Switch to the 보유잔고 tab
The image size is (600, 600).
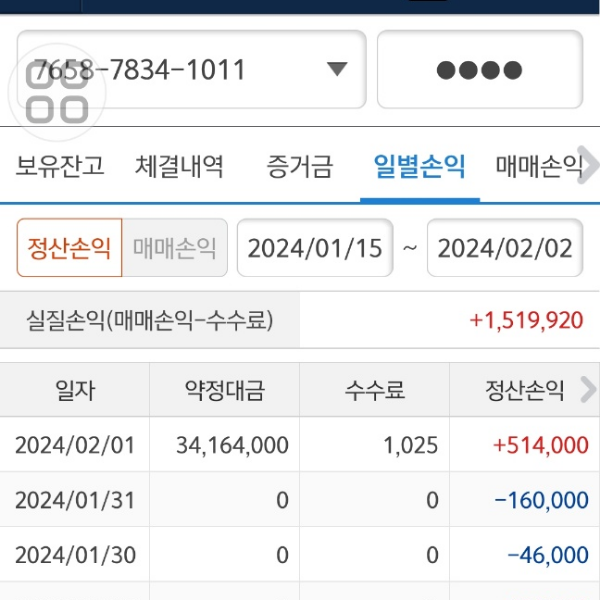click(x=60, y=166)
